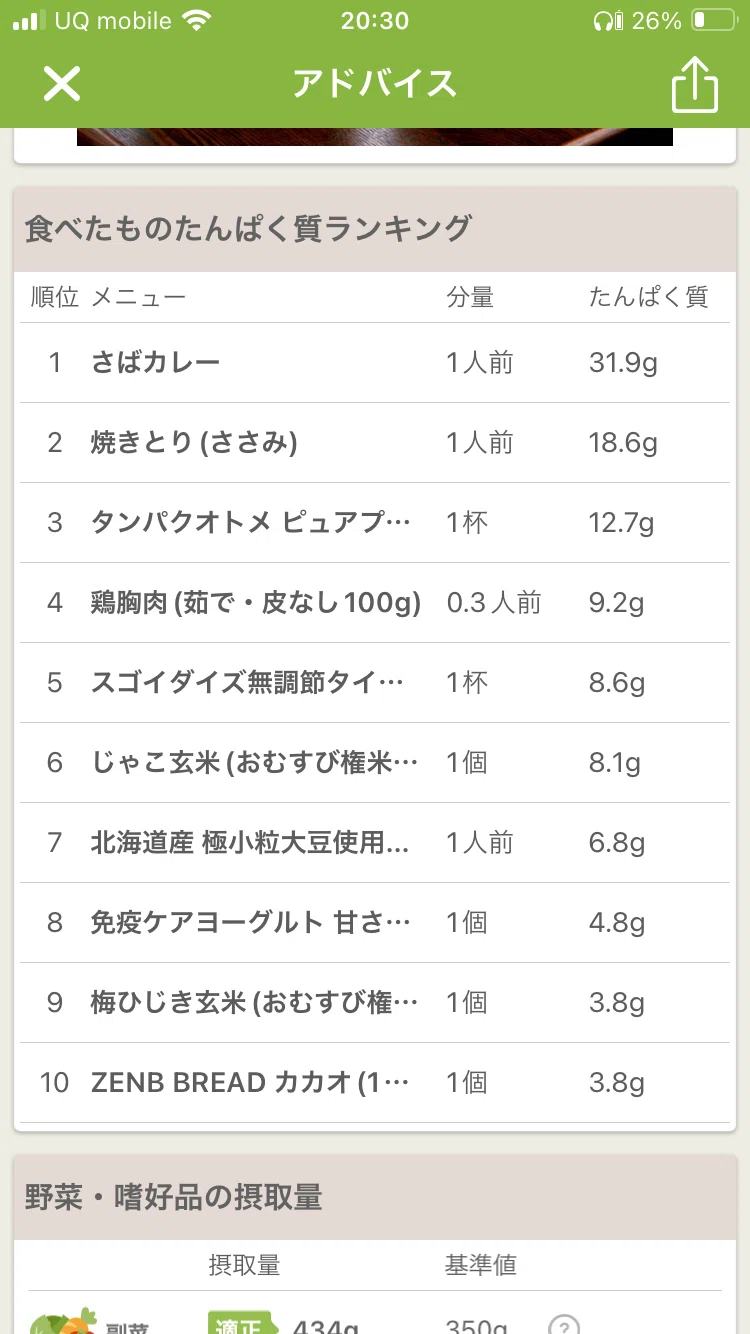The image size is (750, 1334).
Task: Tap the food photo thumbnail at top
Action: coord(375,137)
